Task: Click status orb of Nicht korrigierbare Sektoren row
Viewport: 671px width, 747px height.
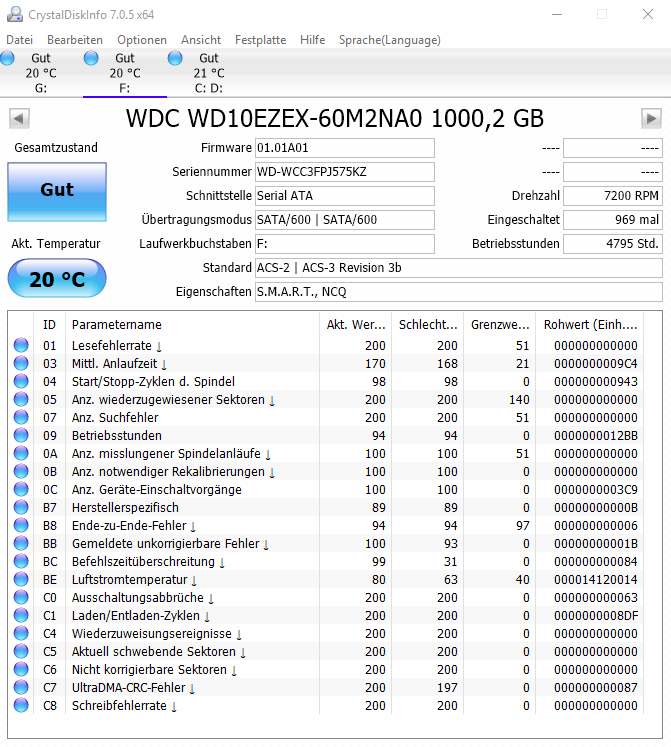Action: coord(21,669)
